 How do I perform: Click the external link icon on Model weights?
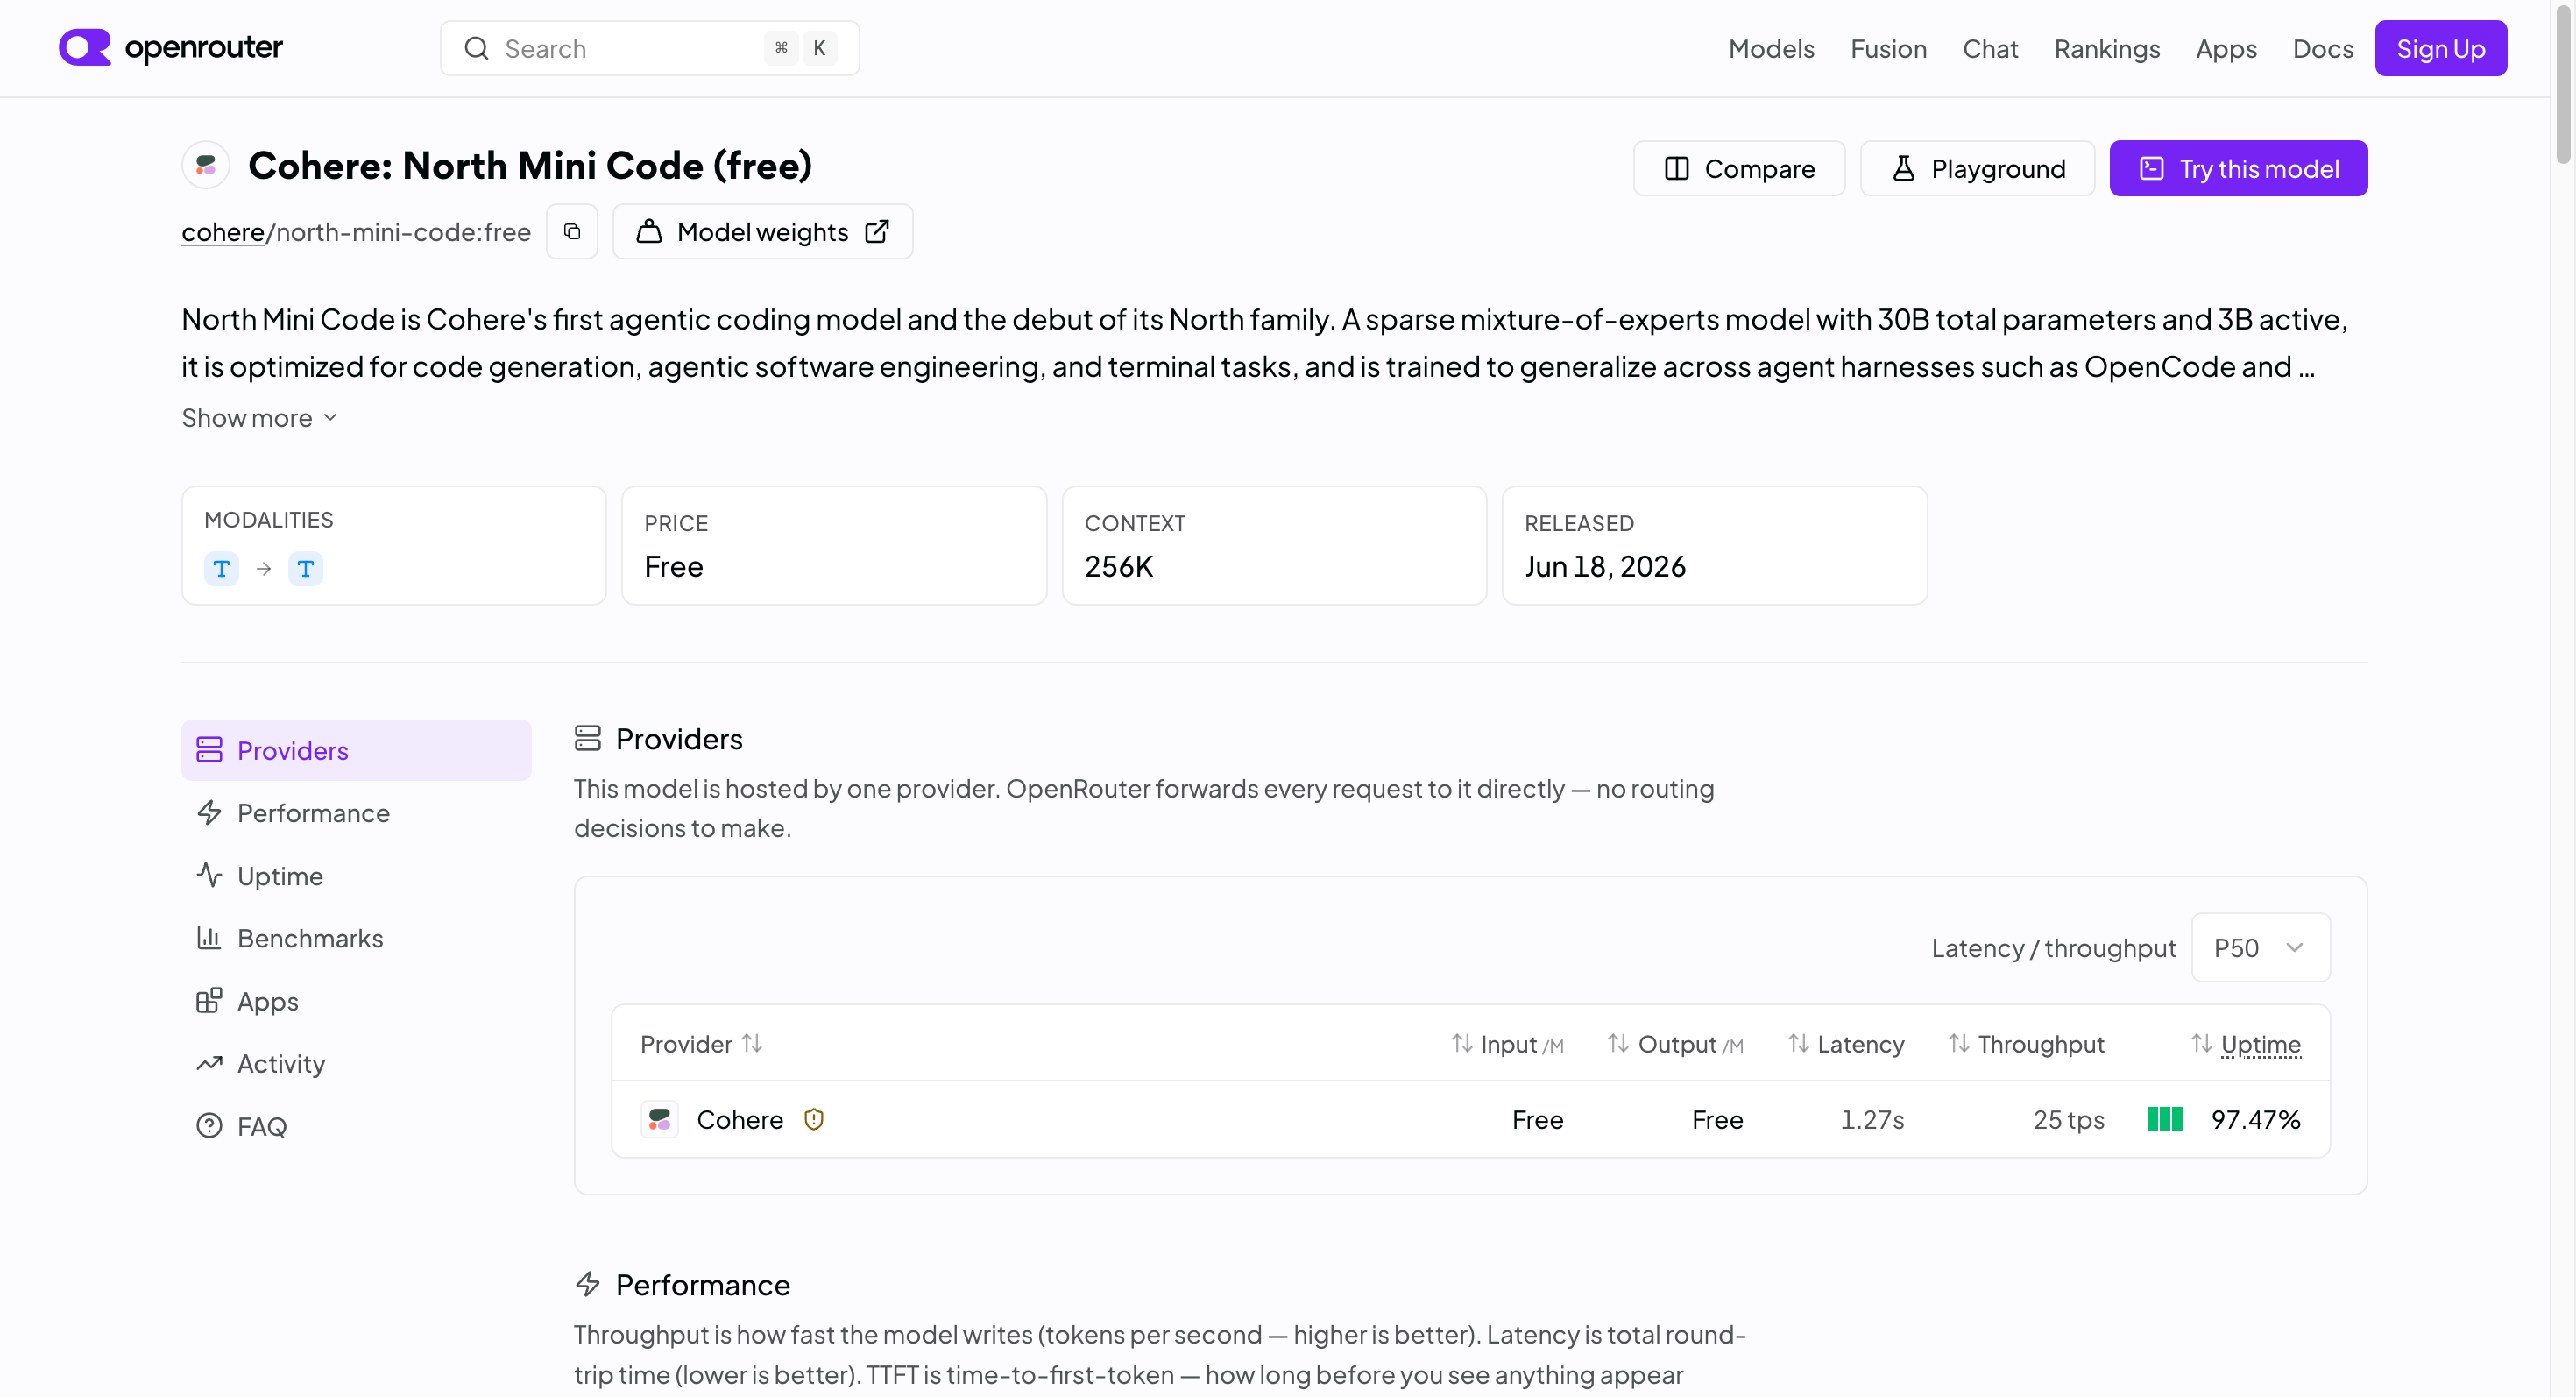pyautogui.click(x=877, y=232)
